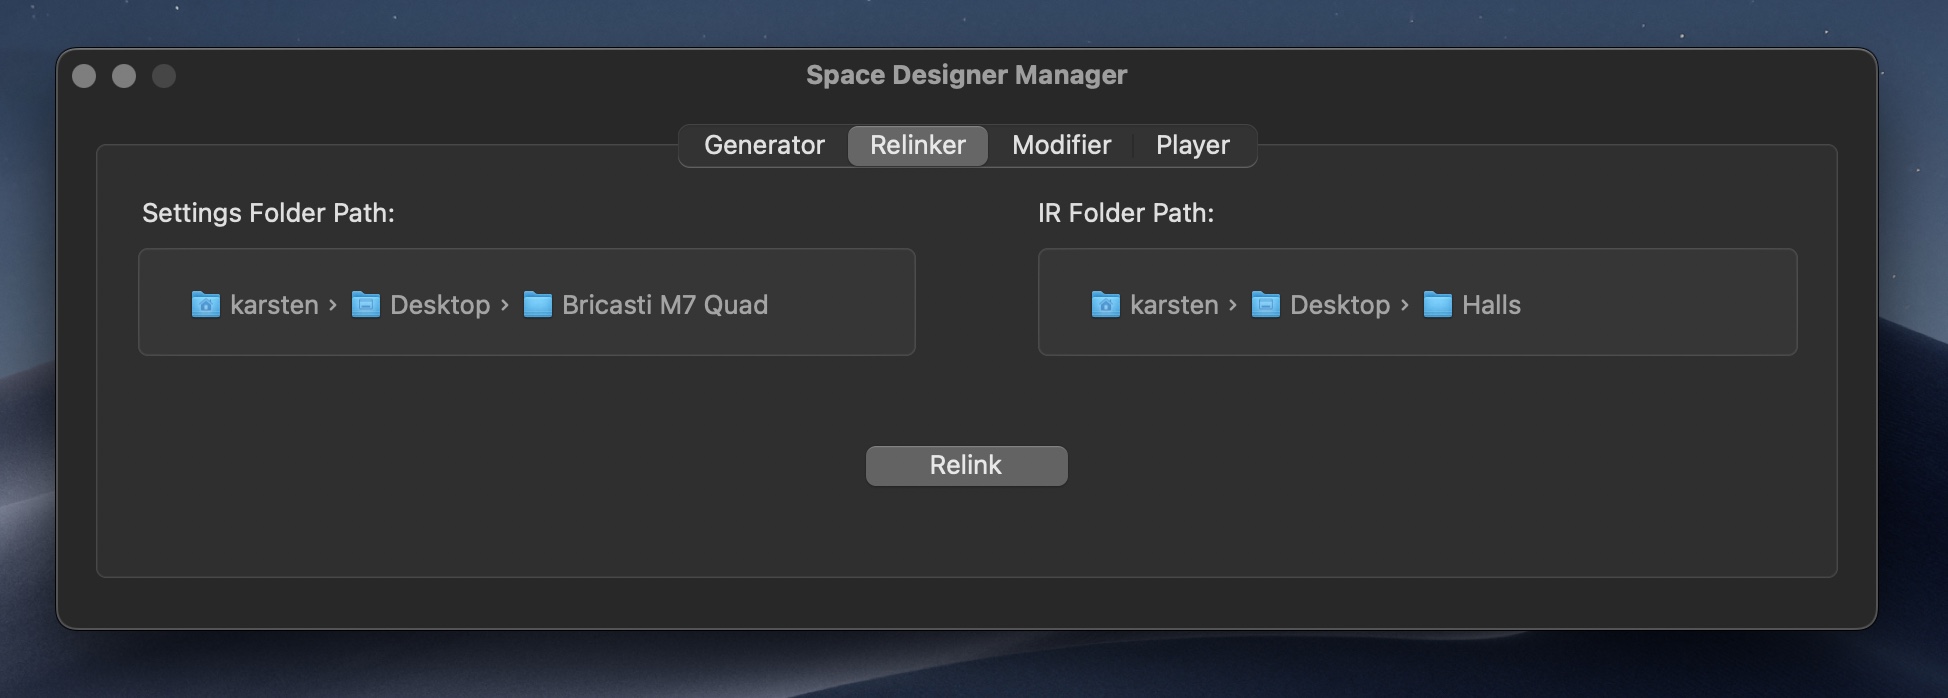Click the 'IR Folder Path:' label
This screenshot has height=698, width=1948.
(x=1126, y=213)
